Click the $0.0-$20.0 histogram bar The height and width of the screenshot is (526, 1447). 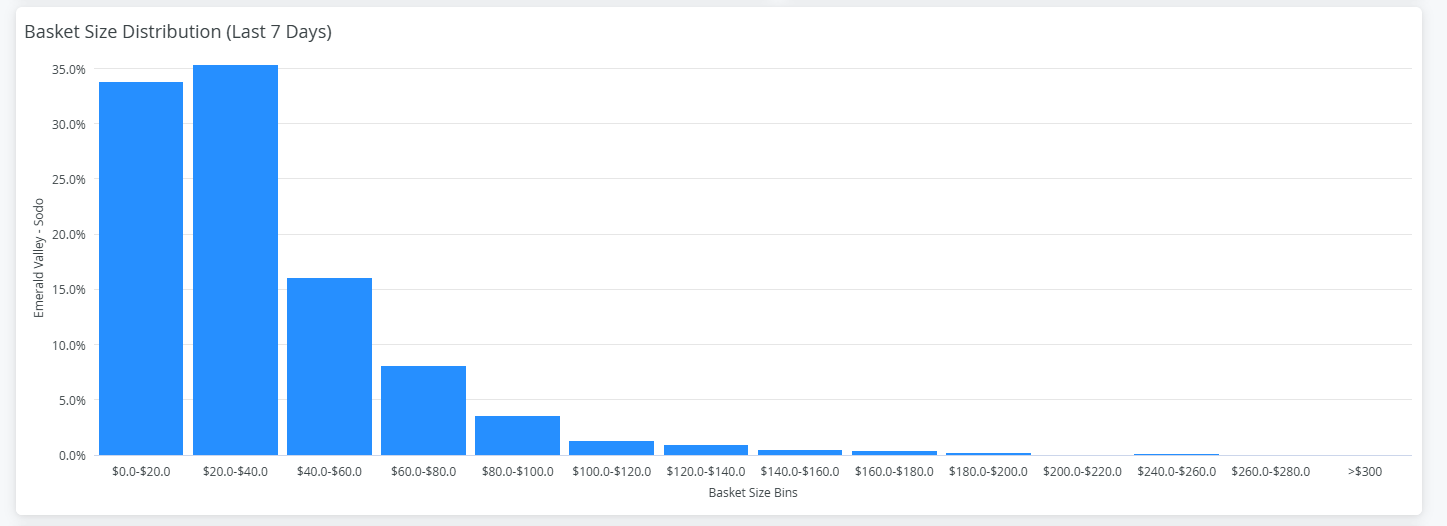141,268
